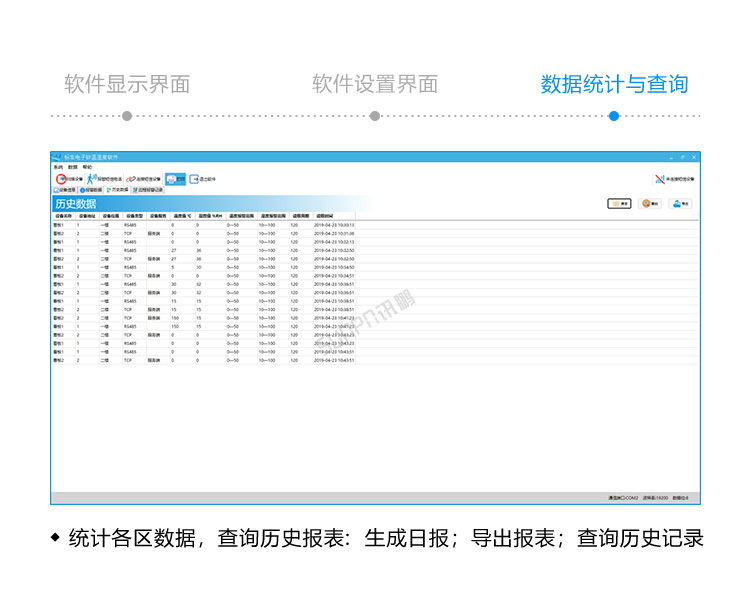Switch to the remote alarm record tab
This screenshot has width=750, height=595.
pos(146,189)
